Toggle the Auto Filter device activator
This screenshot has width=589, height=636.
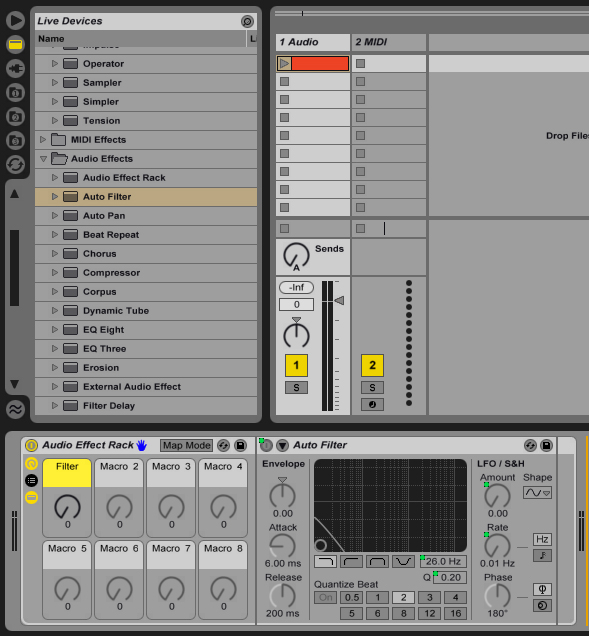(x=266, y=446)
